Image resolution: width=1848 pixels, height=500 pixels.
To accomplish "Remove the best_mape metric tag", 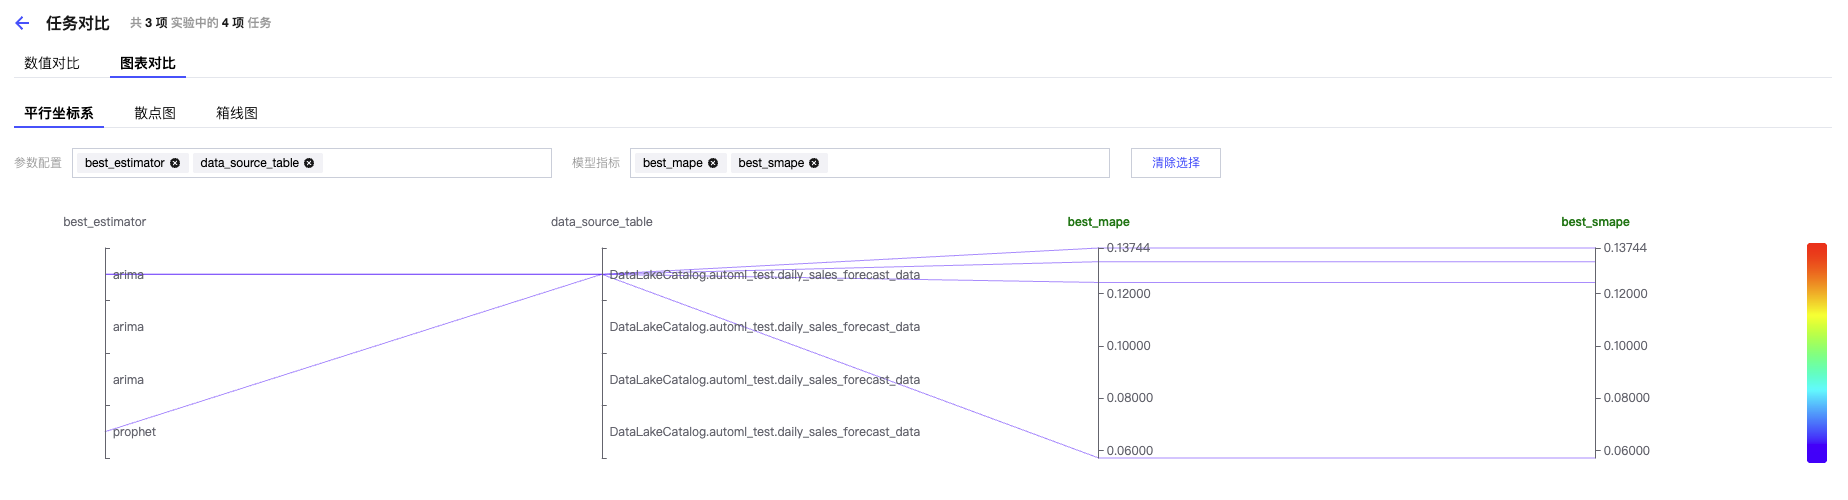I will click(713, 163).
